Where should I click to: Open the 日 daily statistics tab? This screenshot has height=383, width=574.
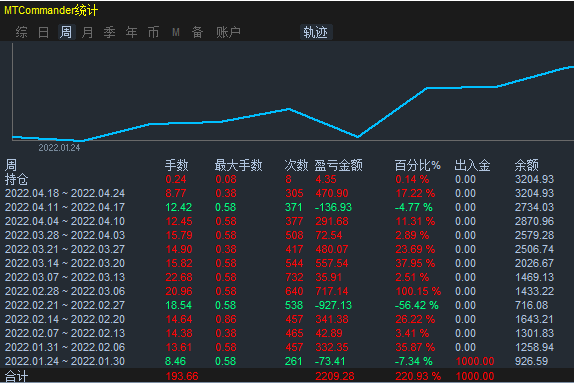pos(44,32)
